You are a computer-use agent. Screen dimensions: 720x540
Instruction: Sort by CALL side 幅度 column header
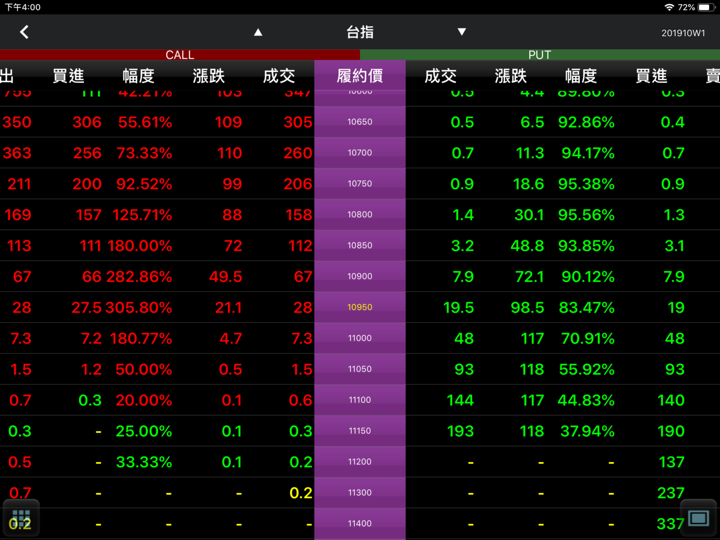(x=138, y=76)
